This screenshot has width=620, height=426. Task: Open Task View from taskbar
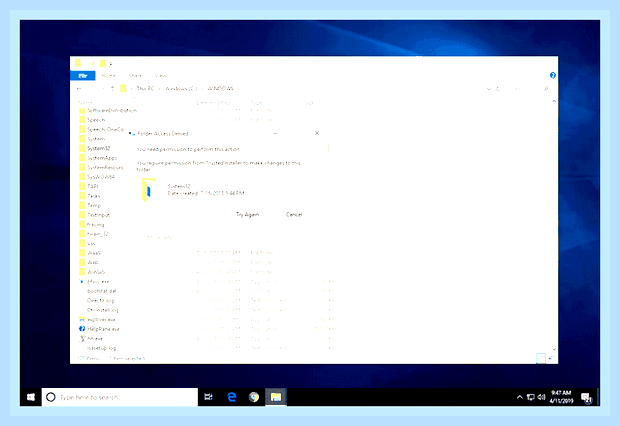[x=208, y=397]
